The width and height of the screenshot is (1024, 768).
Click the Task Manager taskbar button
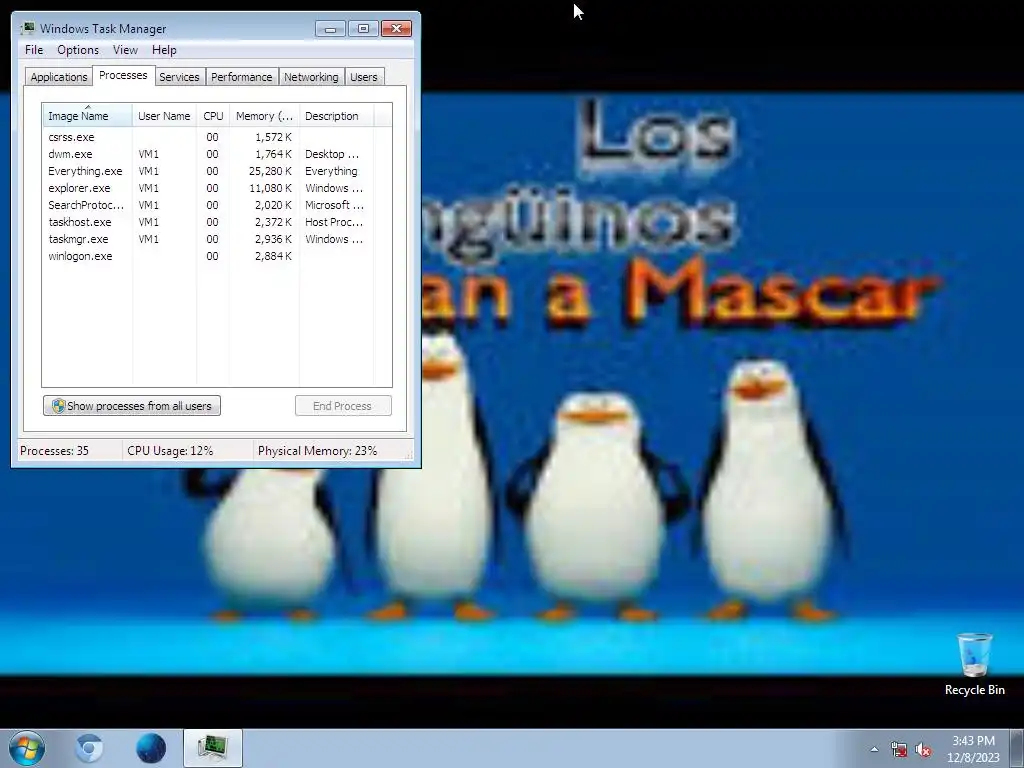tap(213, 748)
